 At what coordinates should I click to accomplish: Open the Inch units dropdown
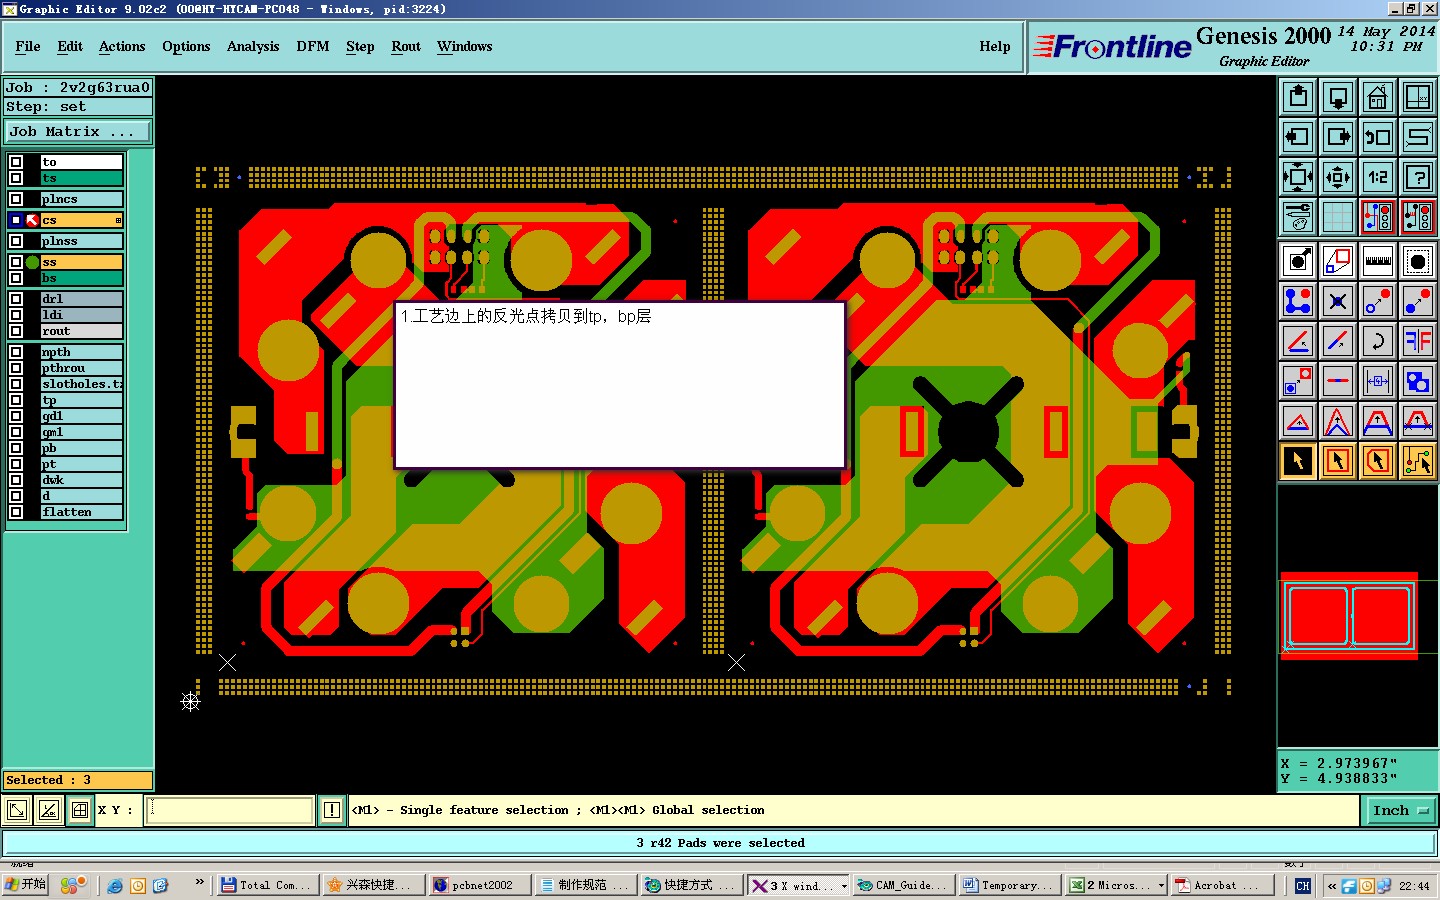coord(1400,811)
